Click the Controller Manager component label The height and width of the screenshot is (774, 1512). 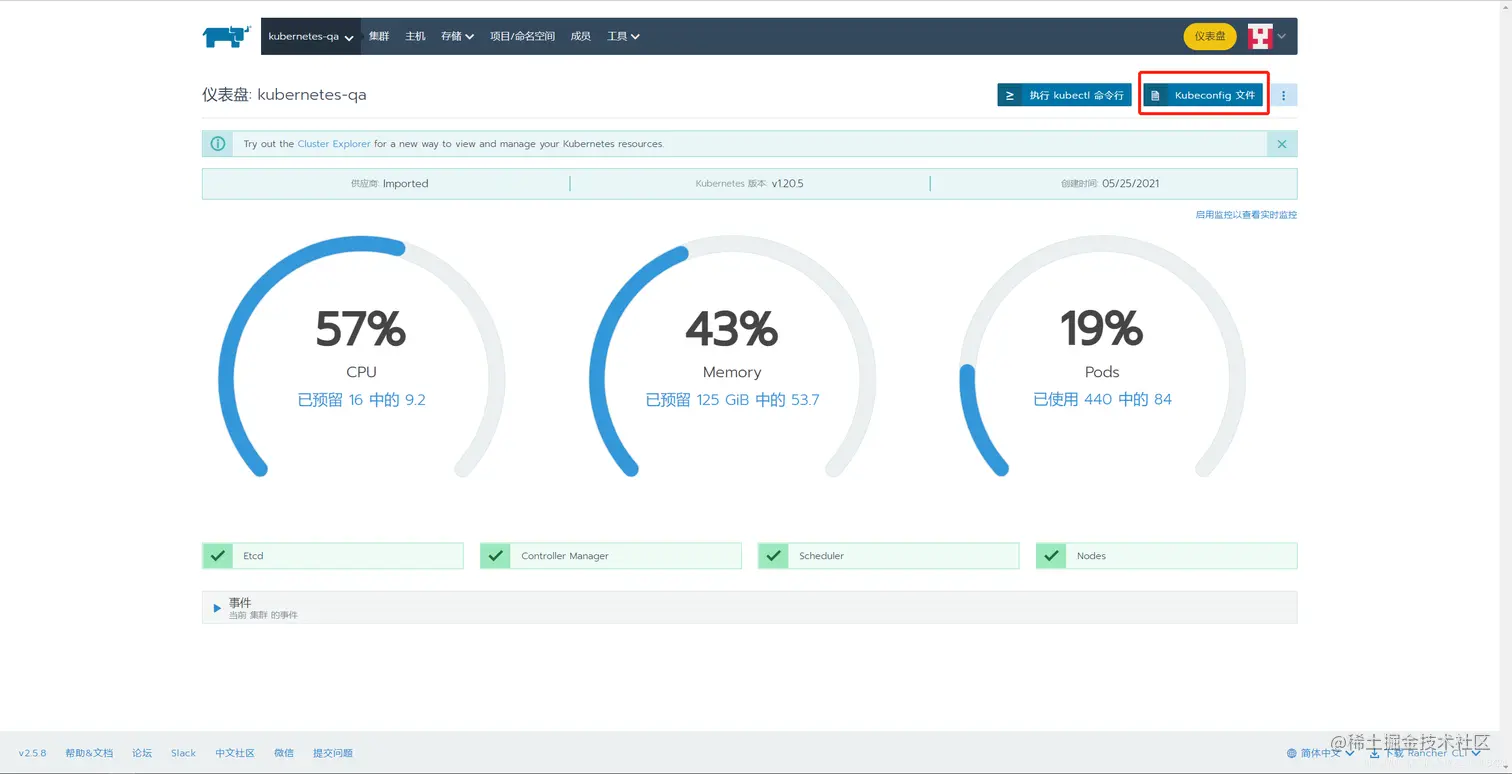click(x=565, y=556)
